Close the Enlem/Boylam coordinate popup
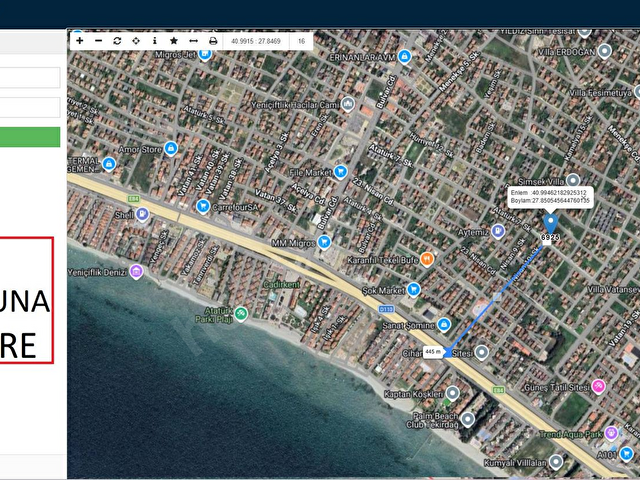Viewport: 640px width, 480px height. click(584, 197)
